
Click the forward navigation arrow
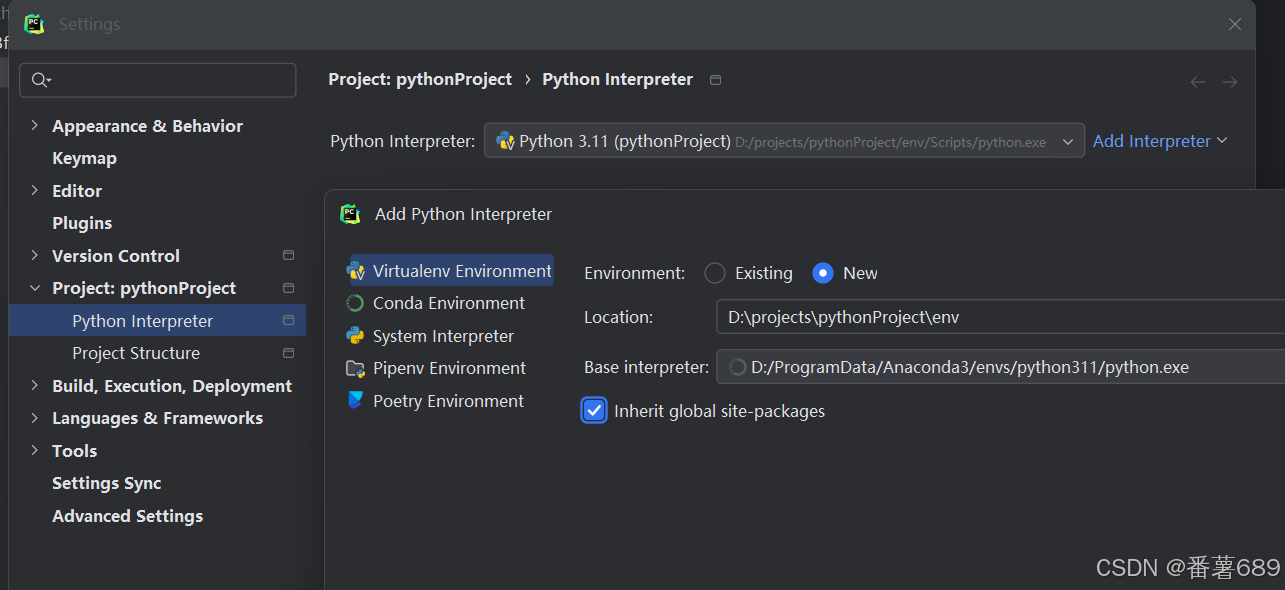click(x=1230, y=82)
